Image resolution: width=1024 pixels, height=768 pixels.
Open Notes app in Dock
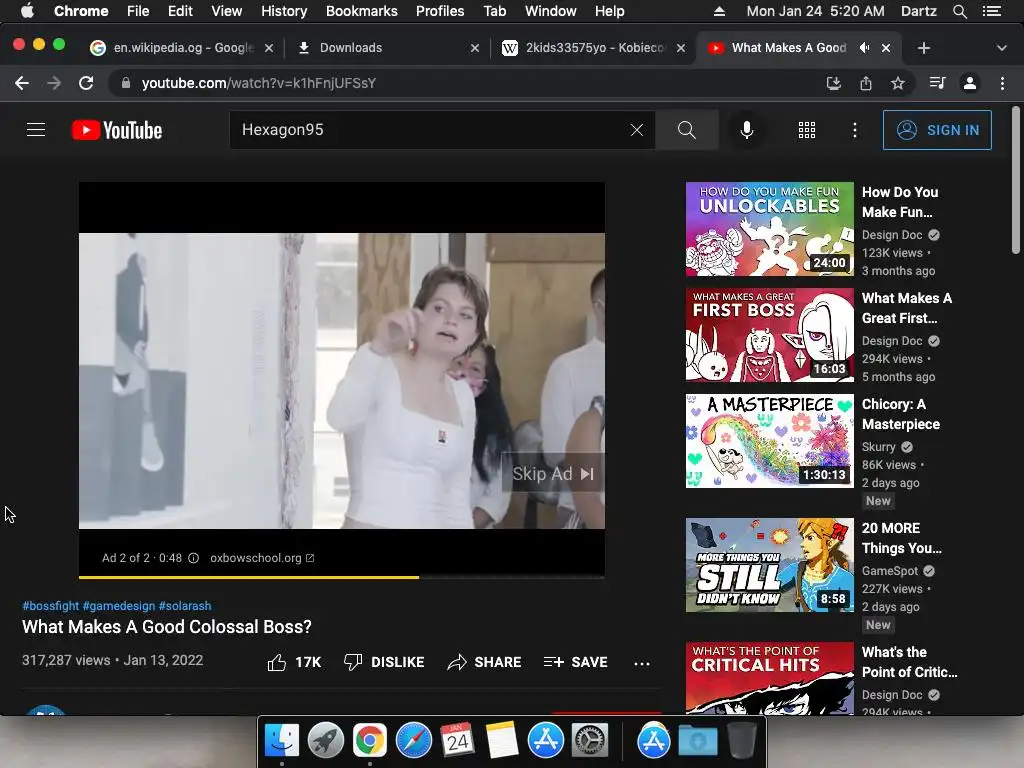[502, 741]
